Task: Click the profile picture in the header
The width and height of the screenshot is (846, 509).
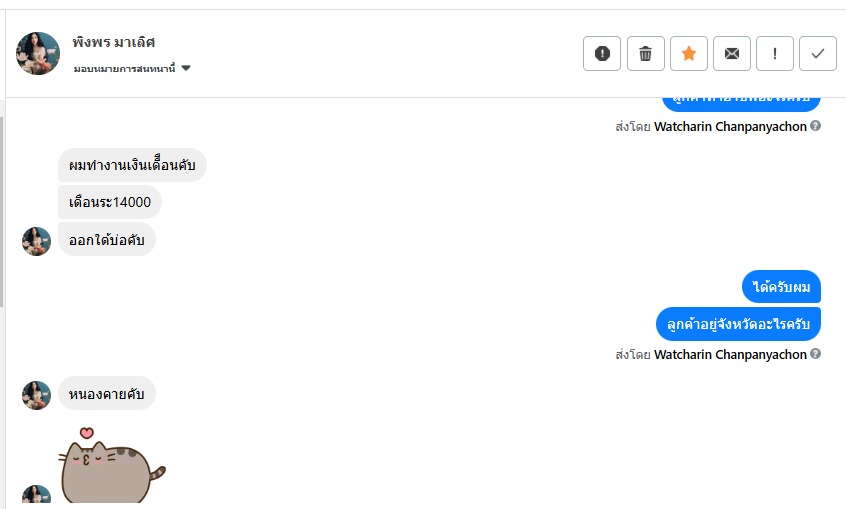Action: [x=38, y=54]
